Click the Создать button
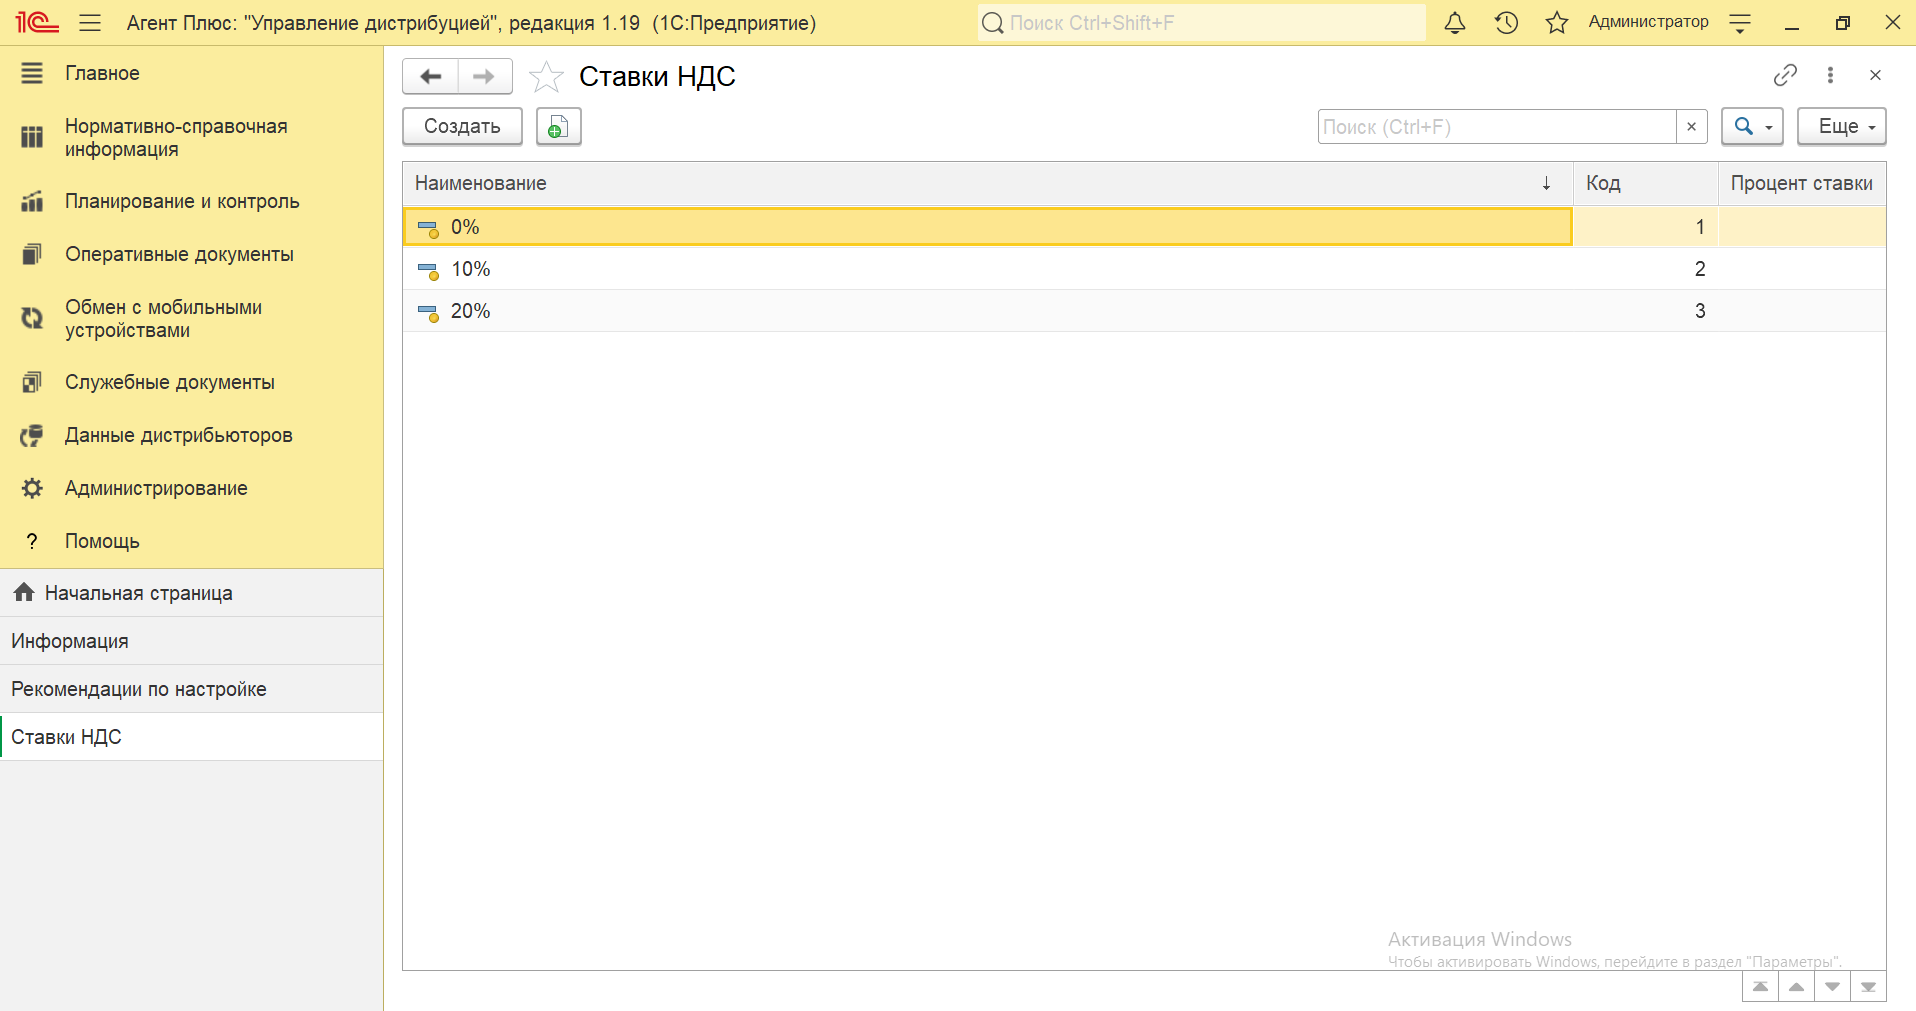The image size is (1916, 1011). 462,127
